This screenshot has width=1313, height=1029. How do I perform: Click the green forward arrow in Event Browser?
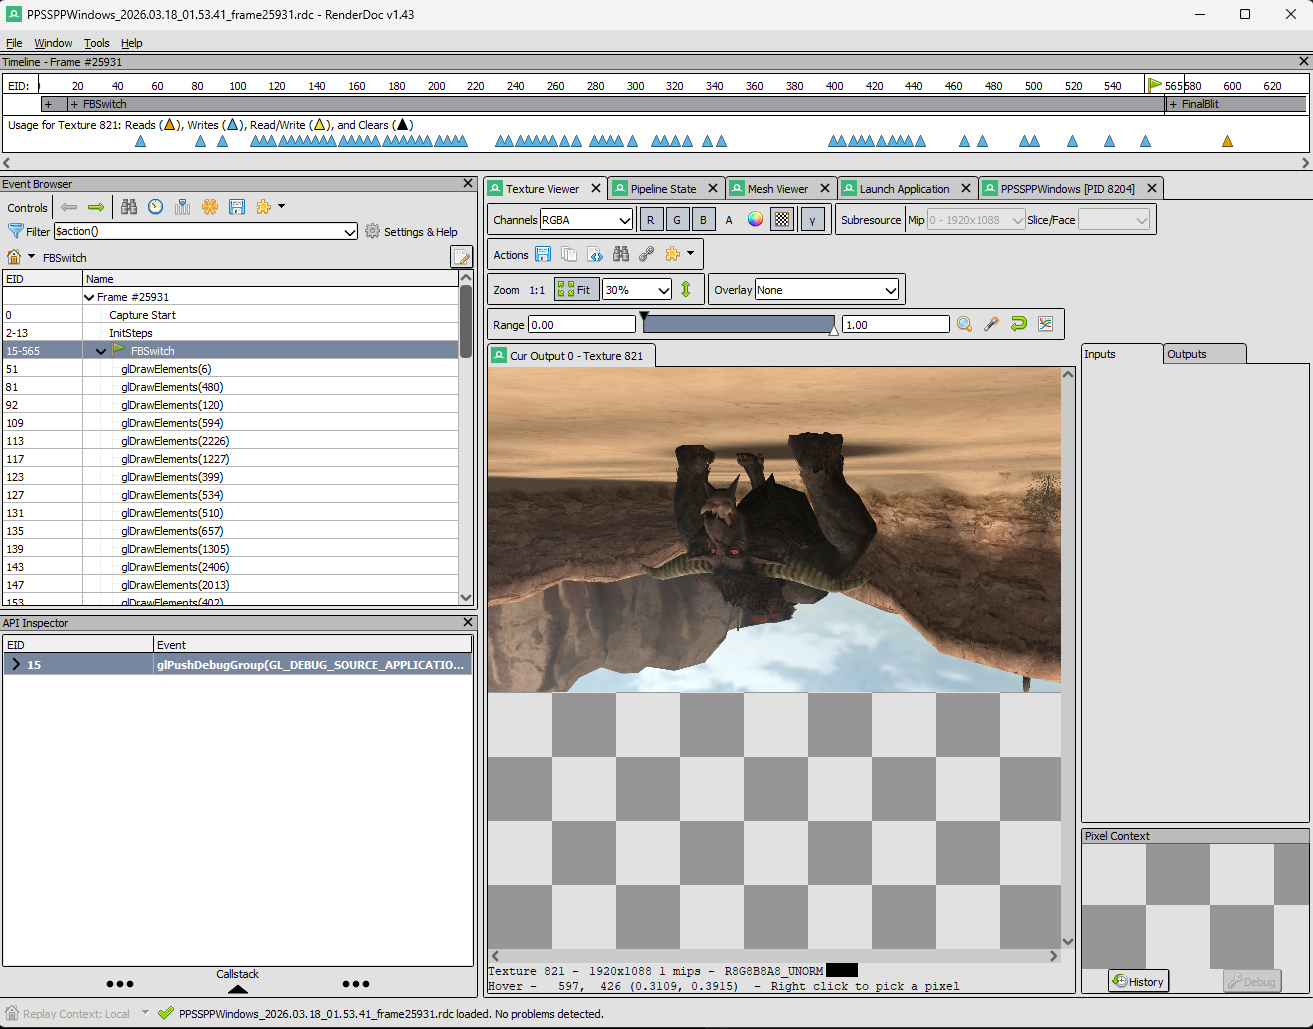tap(96, 207)
